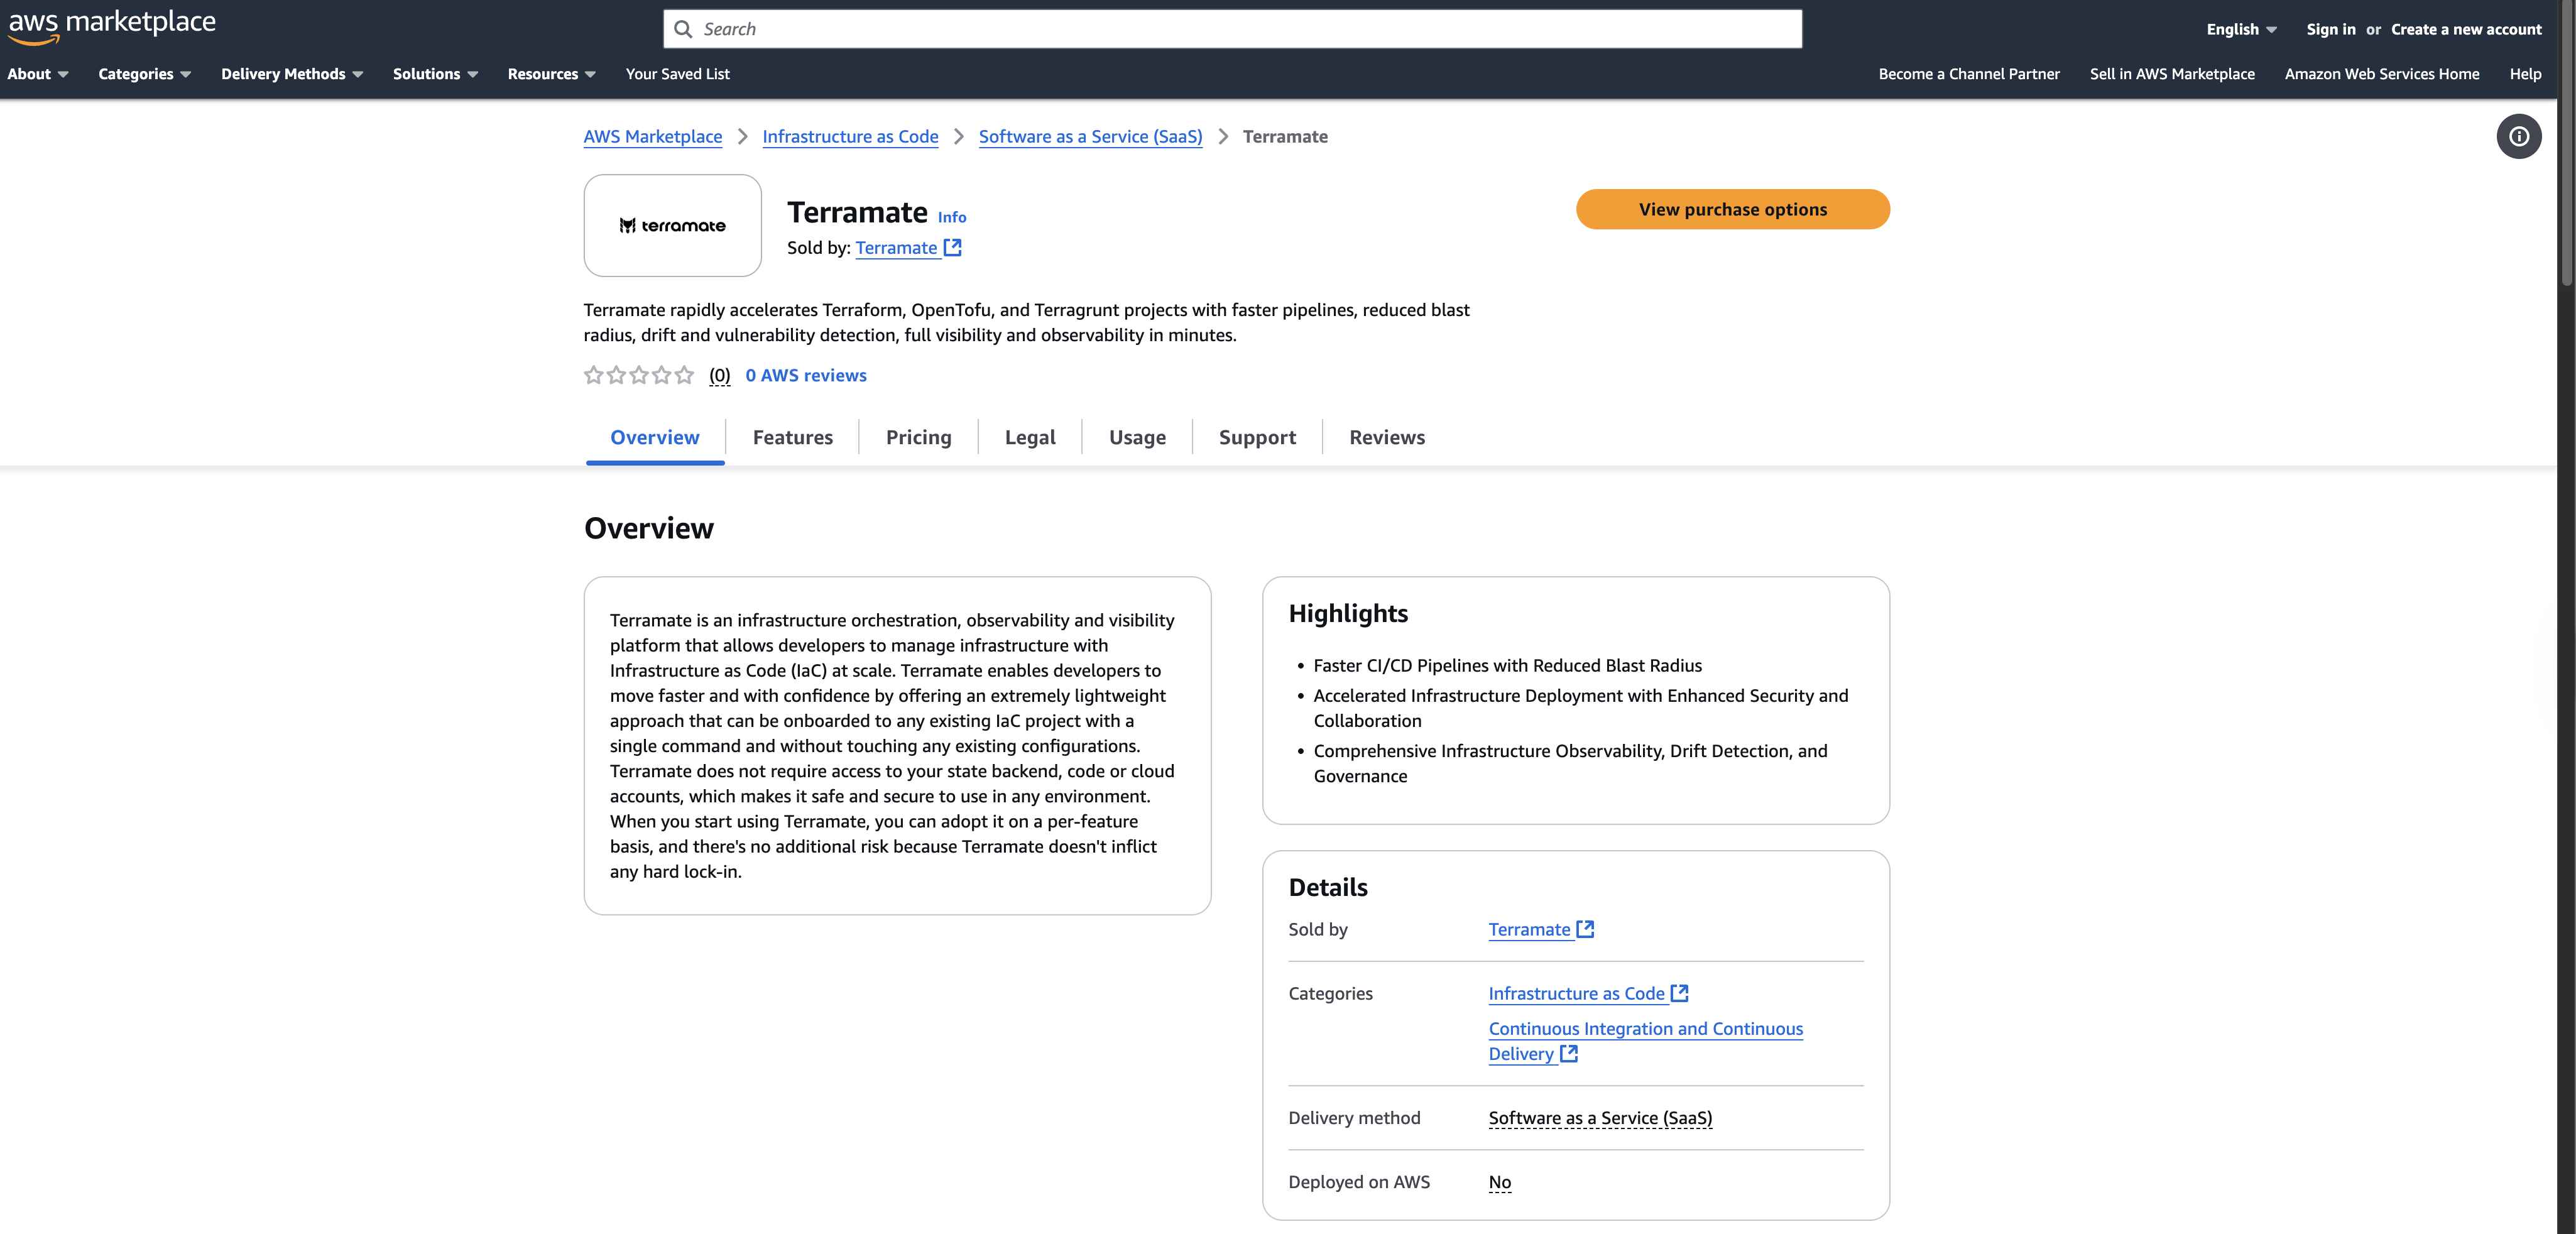The width and height of the screenshot is (2576, 1234).
Task: Click the View purchase options button
Action: [1732, 209]
